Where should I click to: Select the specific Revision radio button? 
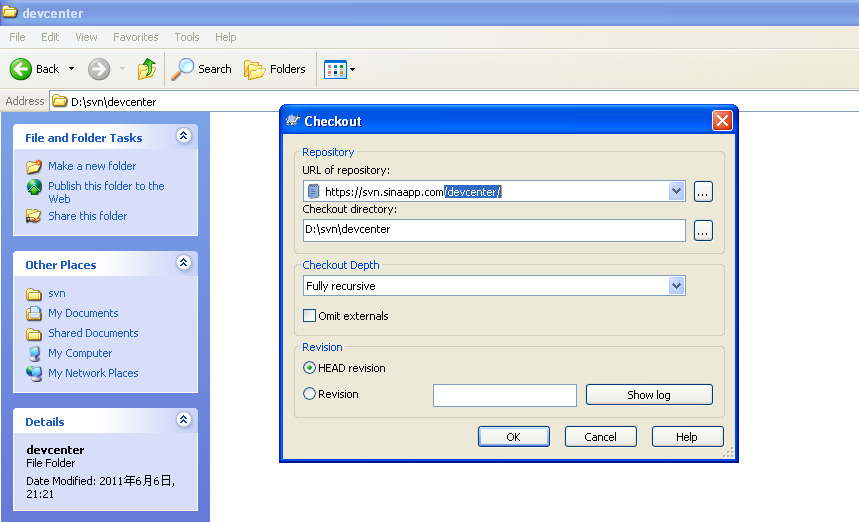click(x=310, y=394)
